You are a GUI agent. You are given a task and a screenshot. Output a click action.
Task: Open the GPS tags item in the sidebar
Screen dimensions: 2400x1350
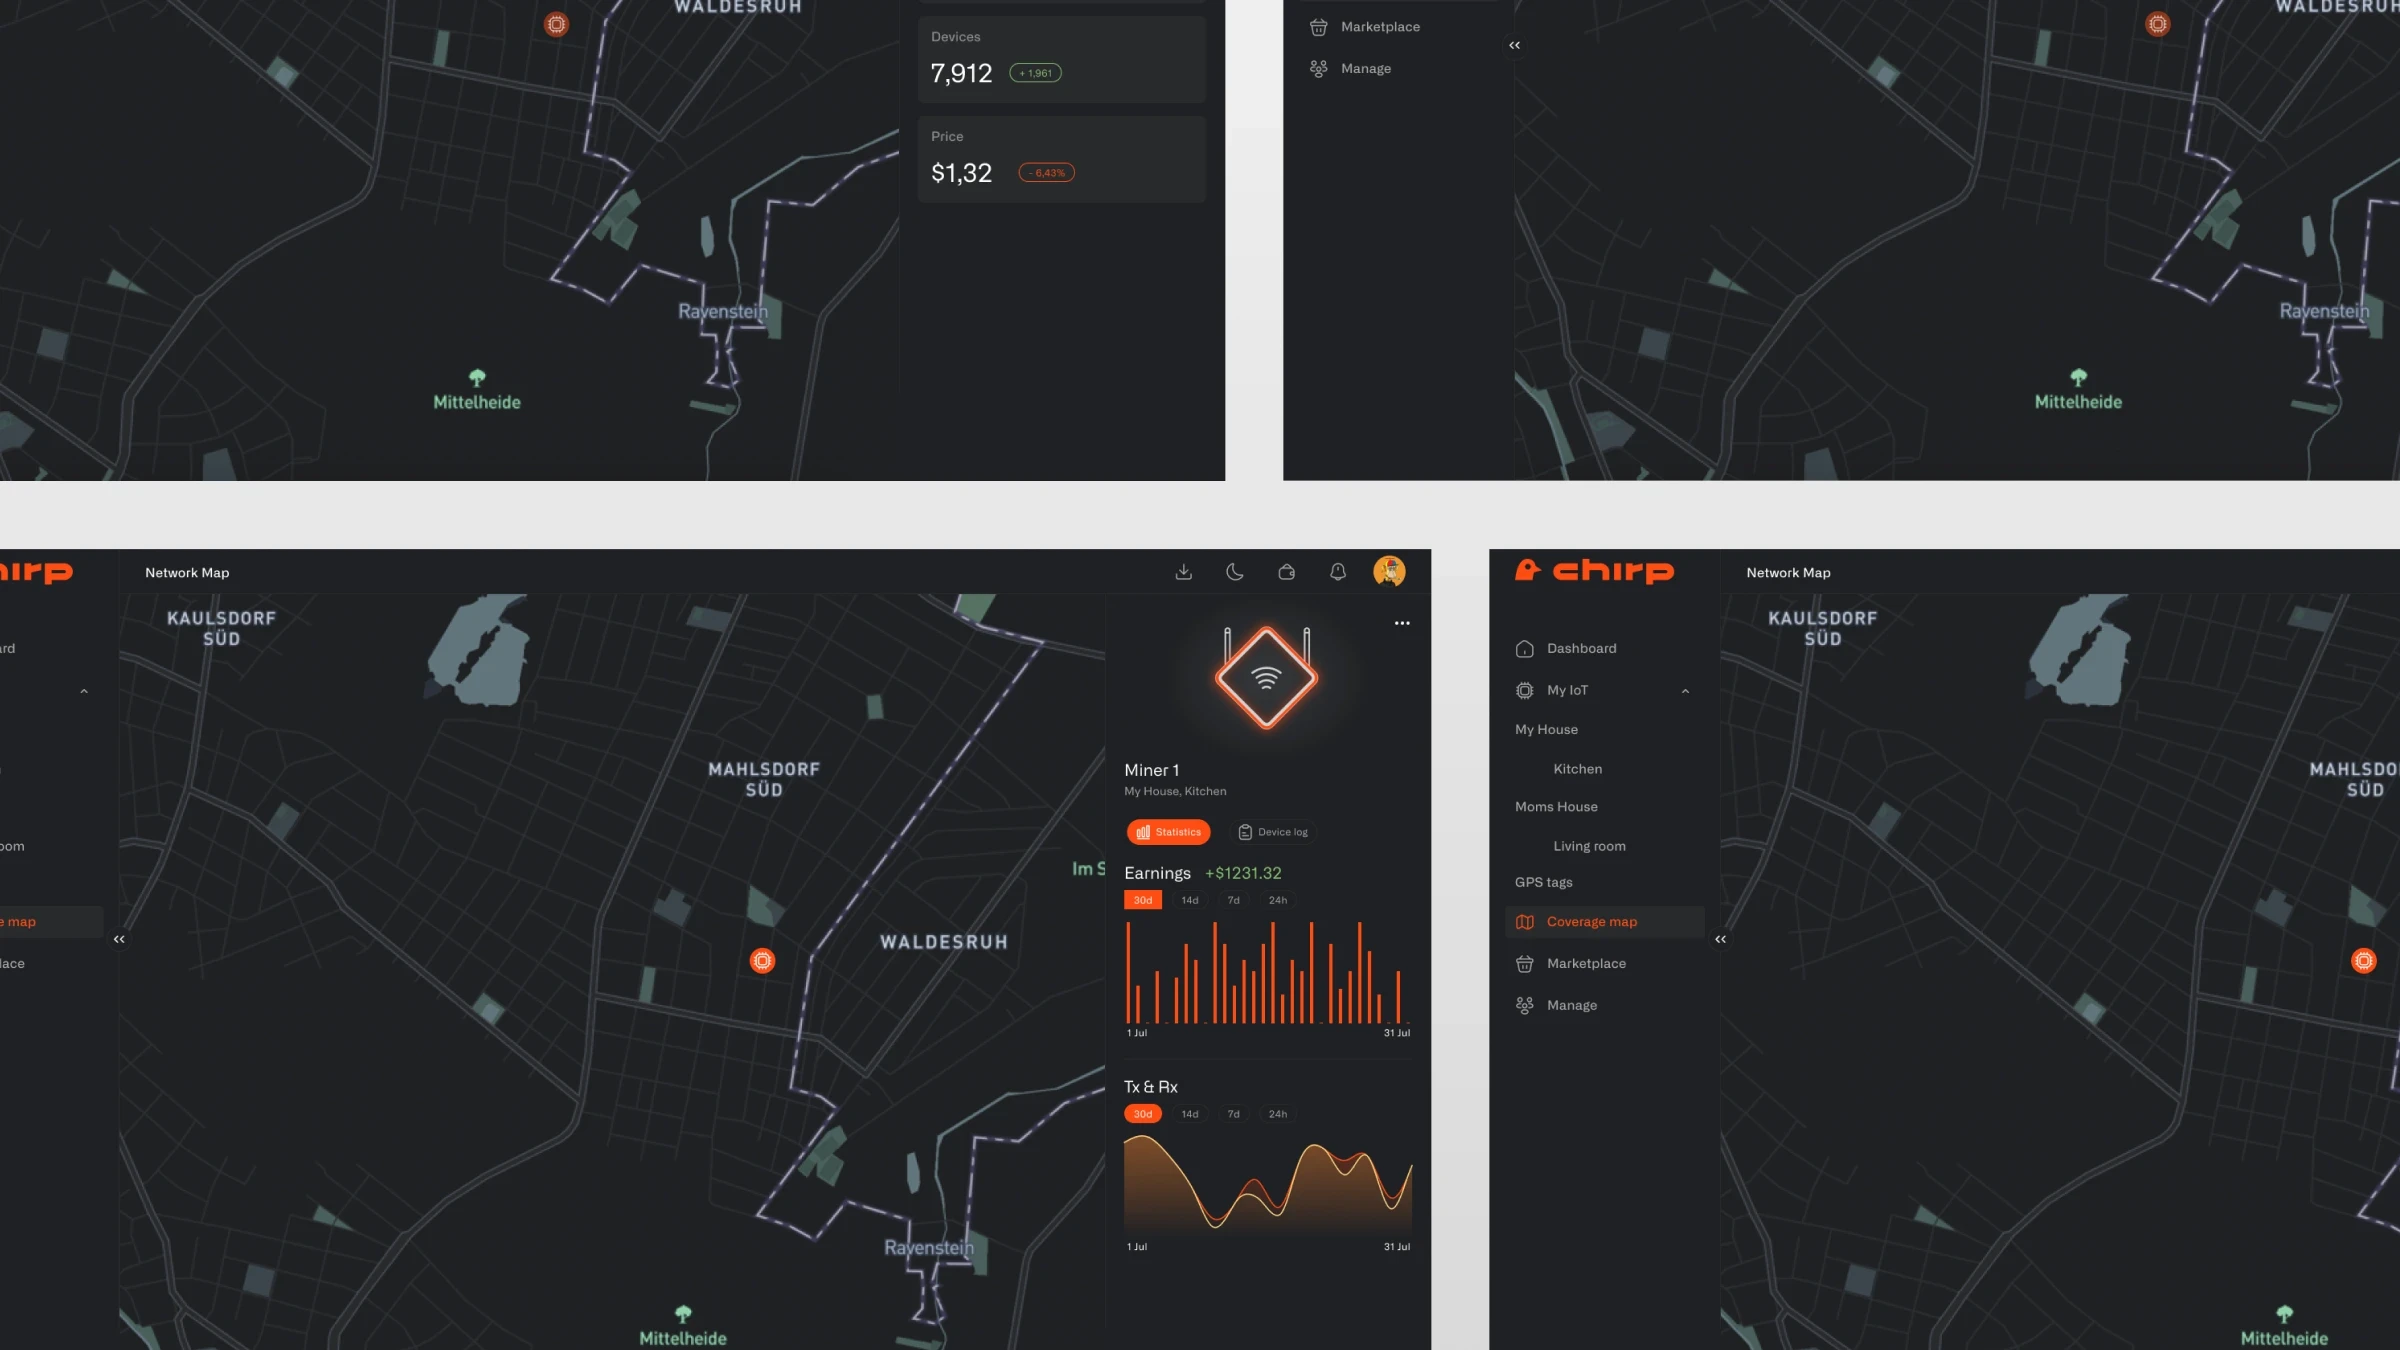coord(1543,882)
